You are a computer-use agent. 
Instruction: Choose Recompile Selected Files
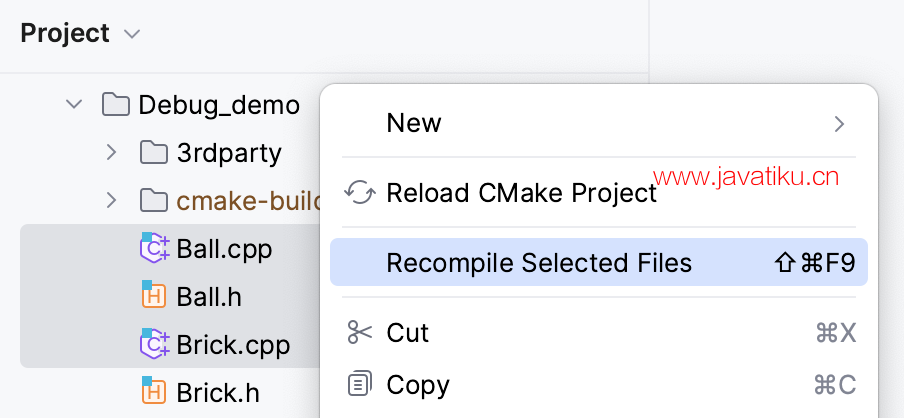click(599, 262)
